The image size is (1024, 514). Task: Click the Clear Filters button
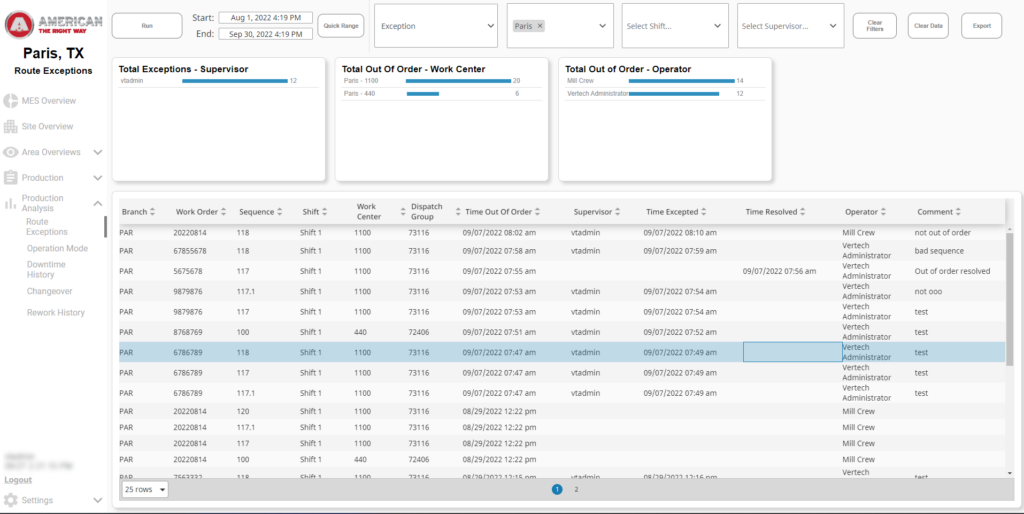coord(874,26)
